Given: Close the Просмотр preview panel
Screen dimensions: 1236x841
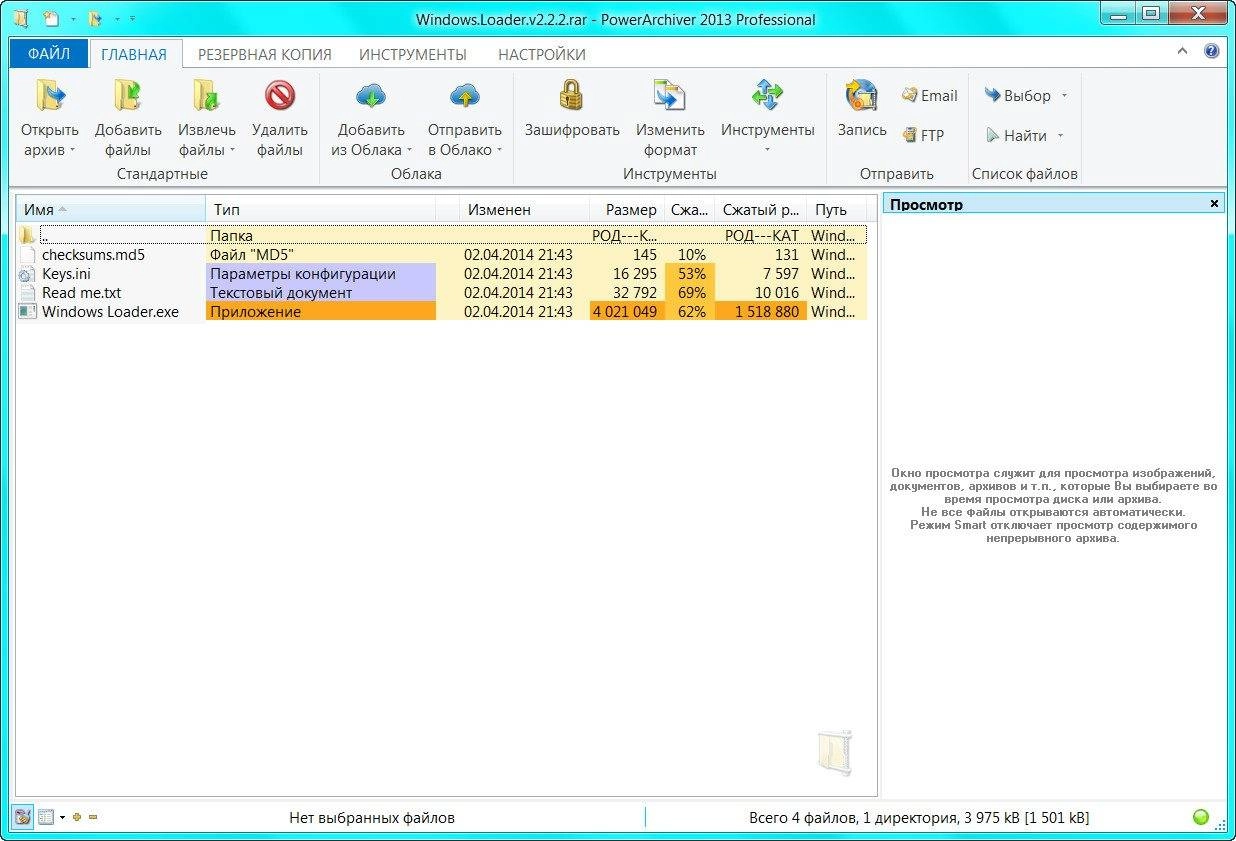Looking at the screenshot, I should click(x=1214, y=203).
